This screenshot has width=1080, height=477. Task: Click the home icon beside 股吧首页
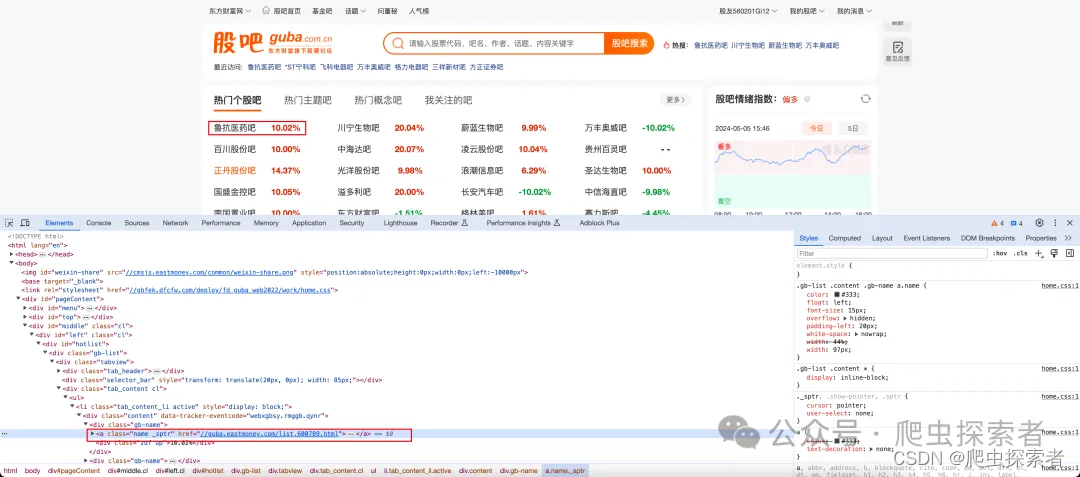click(x=266, y=11)
